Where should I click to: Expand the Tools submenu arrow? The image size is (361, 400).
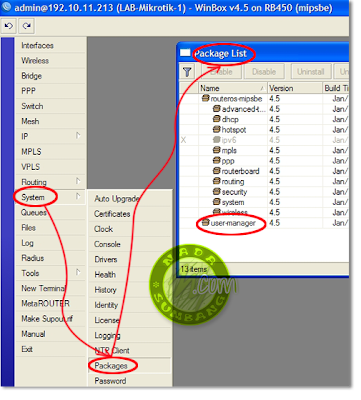(x=78, y=272)
